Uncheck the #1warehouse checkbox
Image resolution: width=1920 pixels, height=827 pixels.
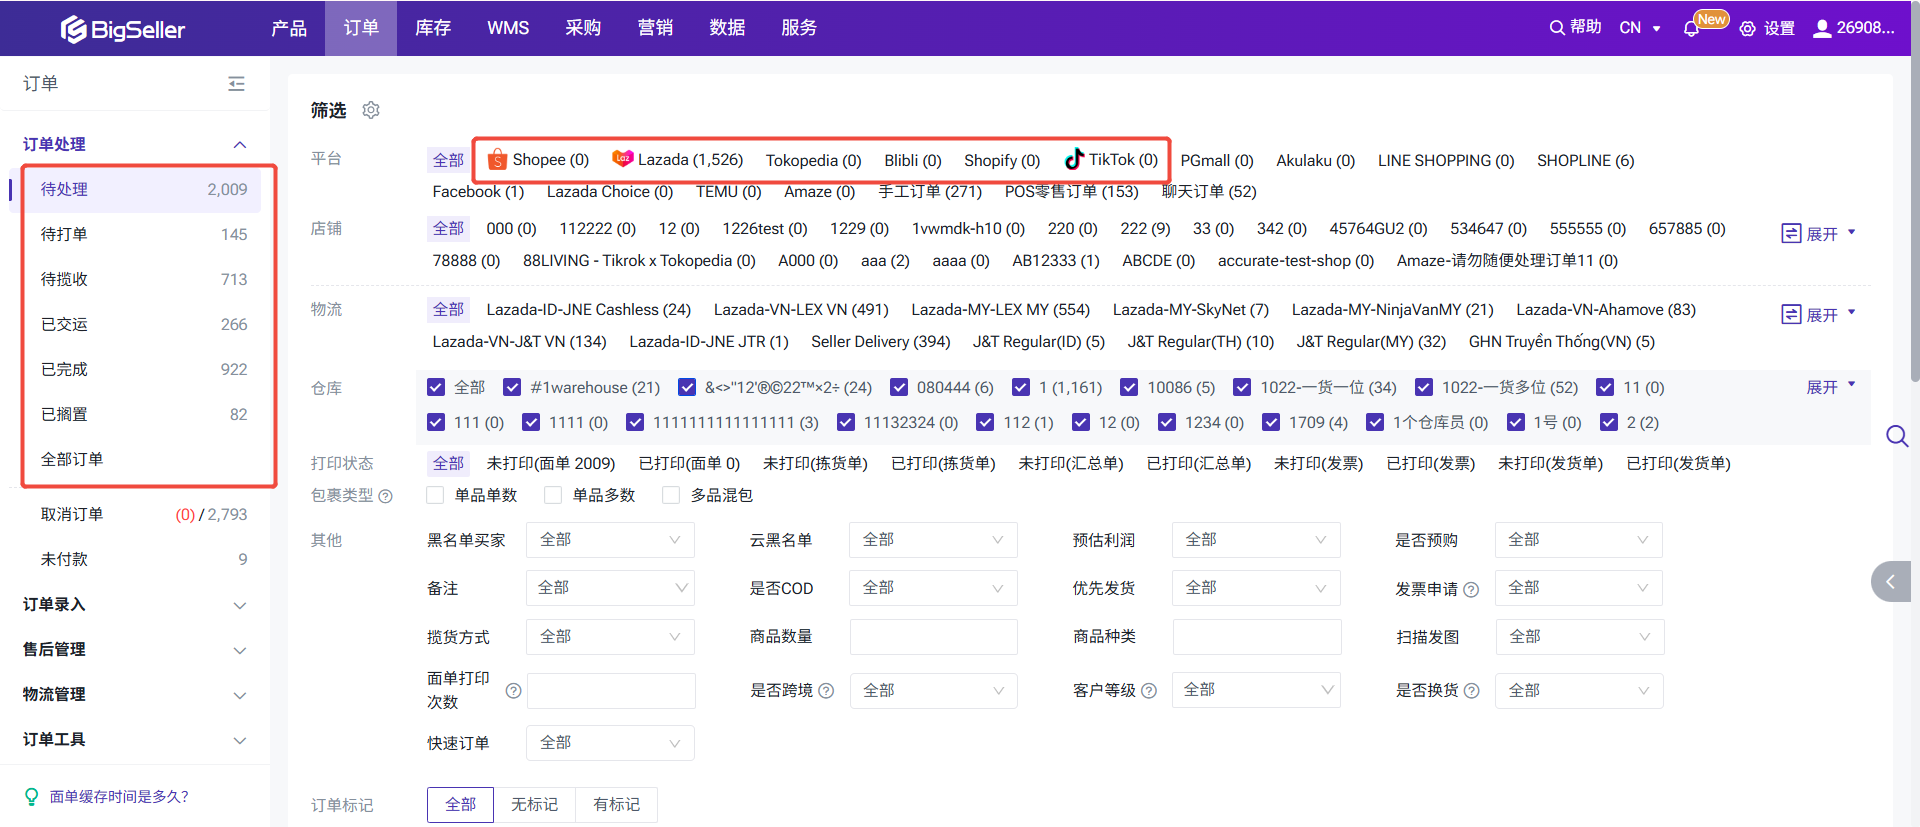(512, 387)
